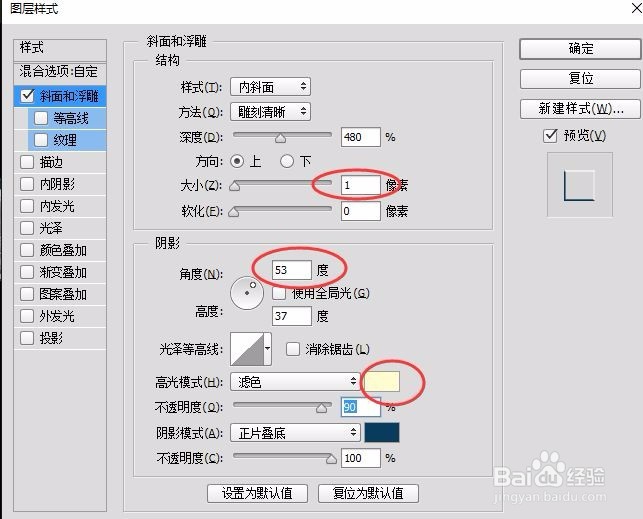Click the angle dial control

pyautogui.click(x=247, y=293)
